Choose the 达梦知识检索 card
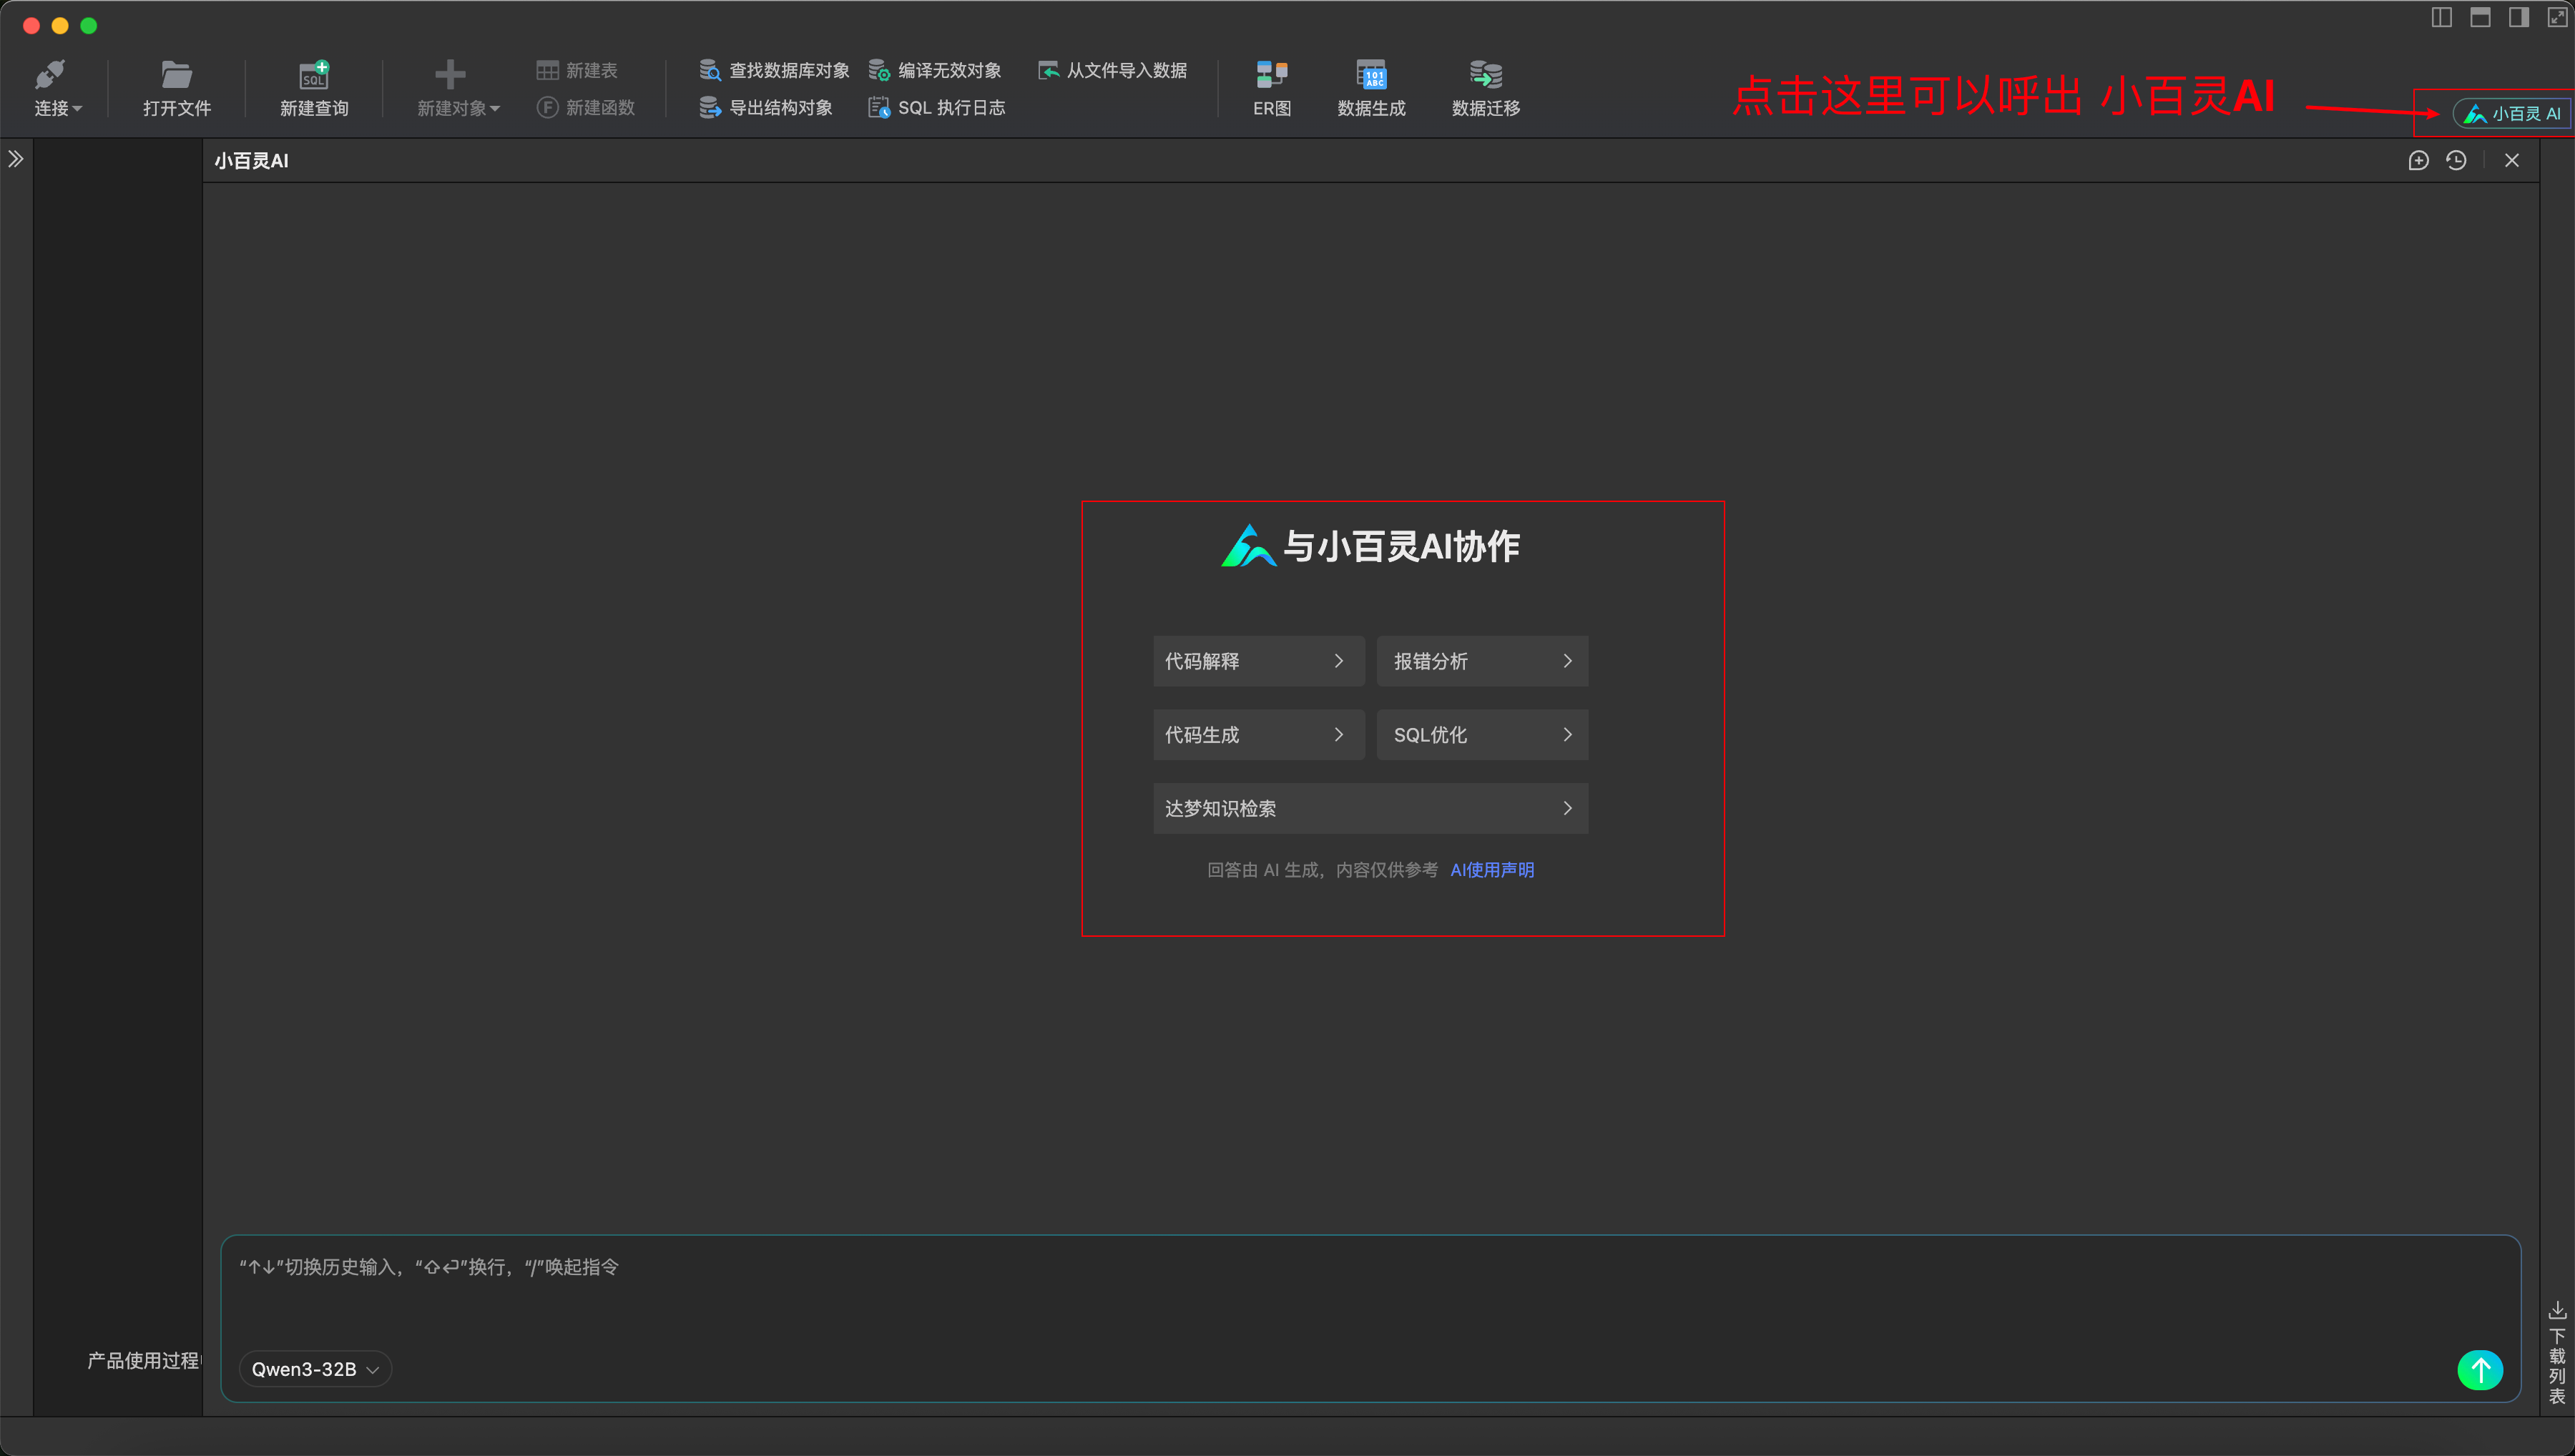Image resolution: width=2575 pixels, height=1456 pixels. [1369, 808]
